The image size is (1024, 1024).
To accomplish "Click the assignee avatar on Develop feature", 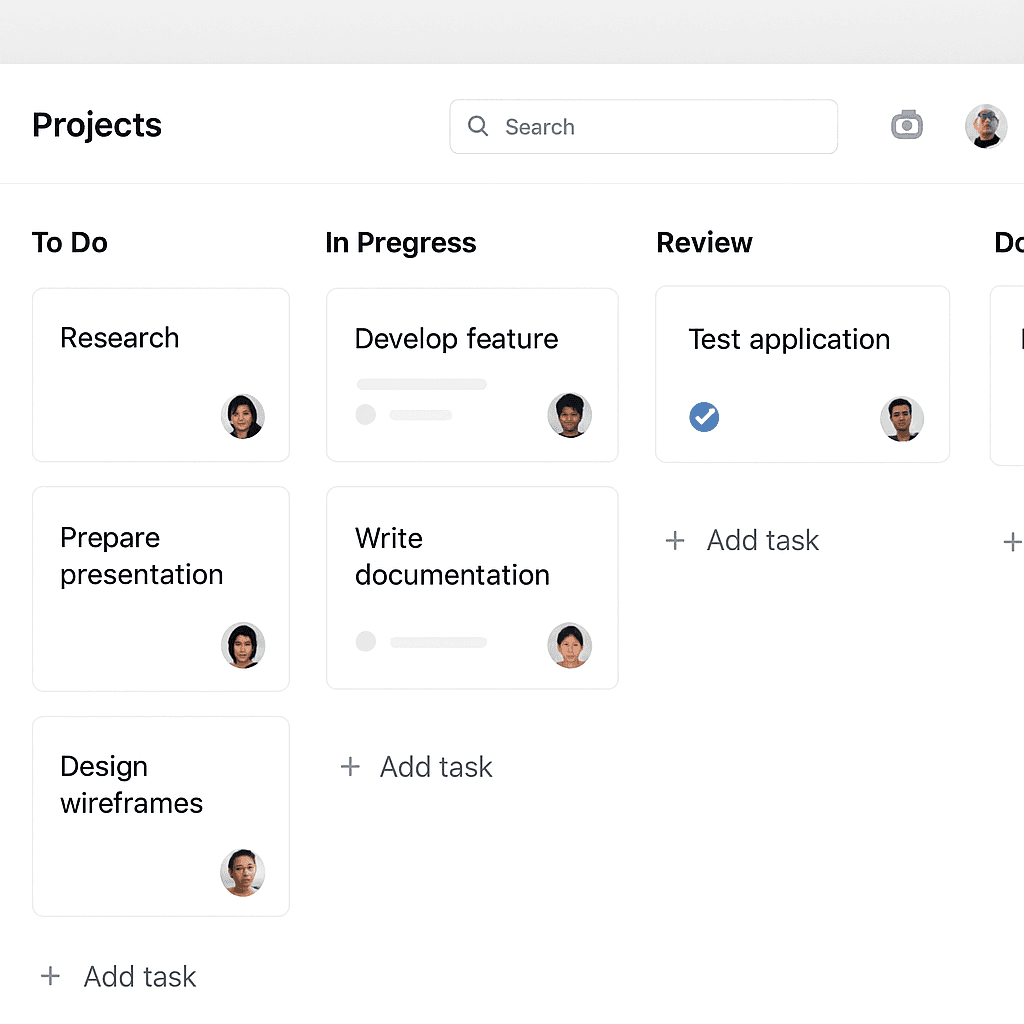I will pos(569,415).
